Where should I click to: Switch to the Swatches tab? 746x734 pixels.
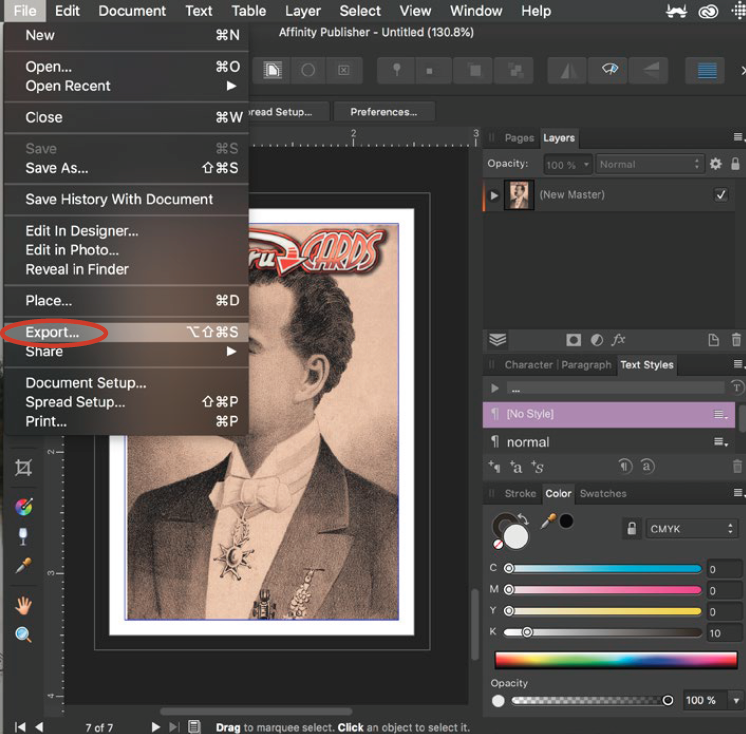[x=603, y=494]
